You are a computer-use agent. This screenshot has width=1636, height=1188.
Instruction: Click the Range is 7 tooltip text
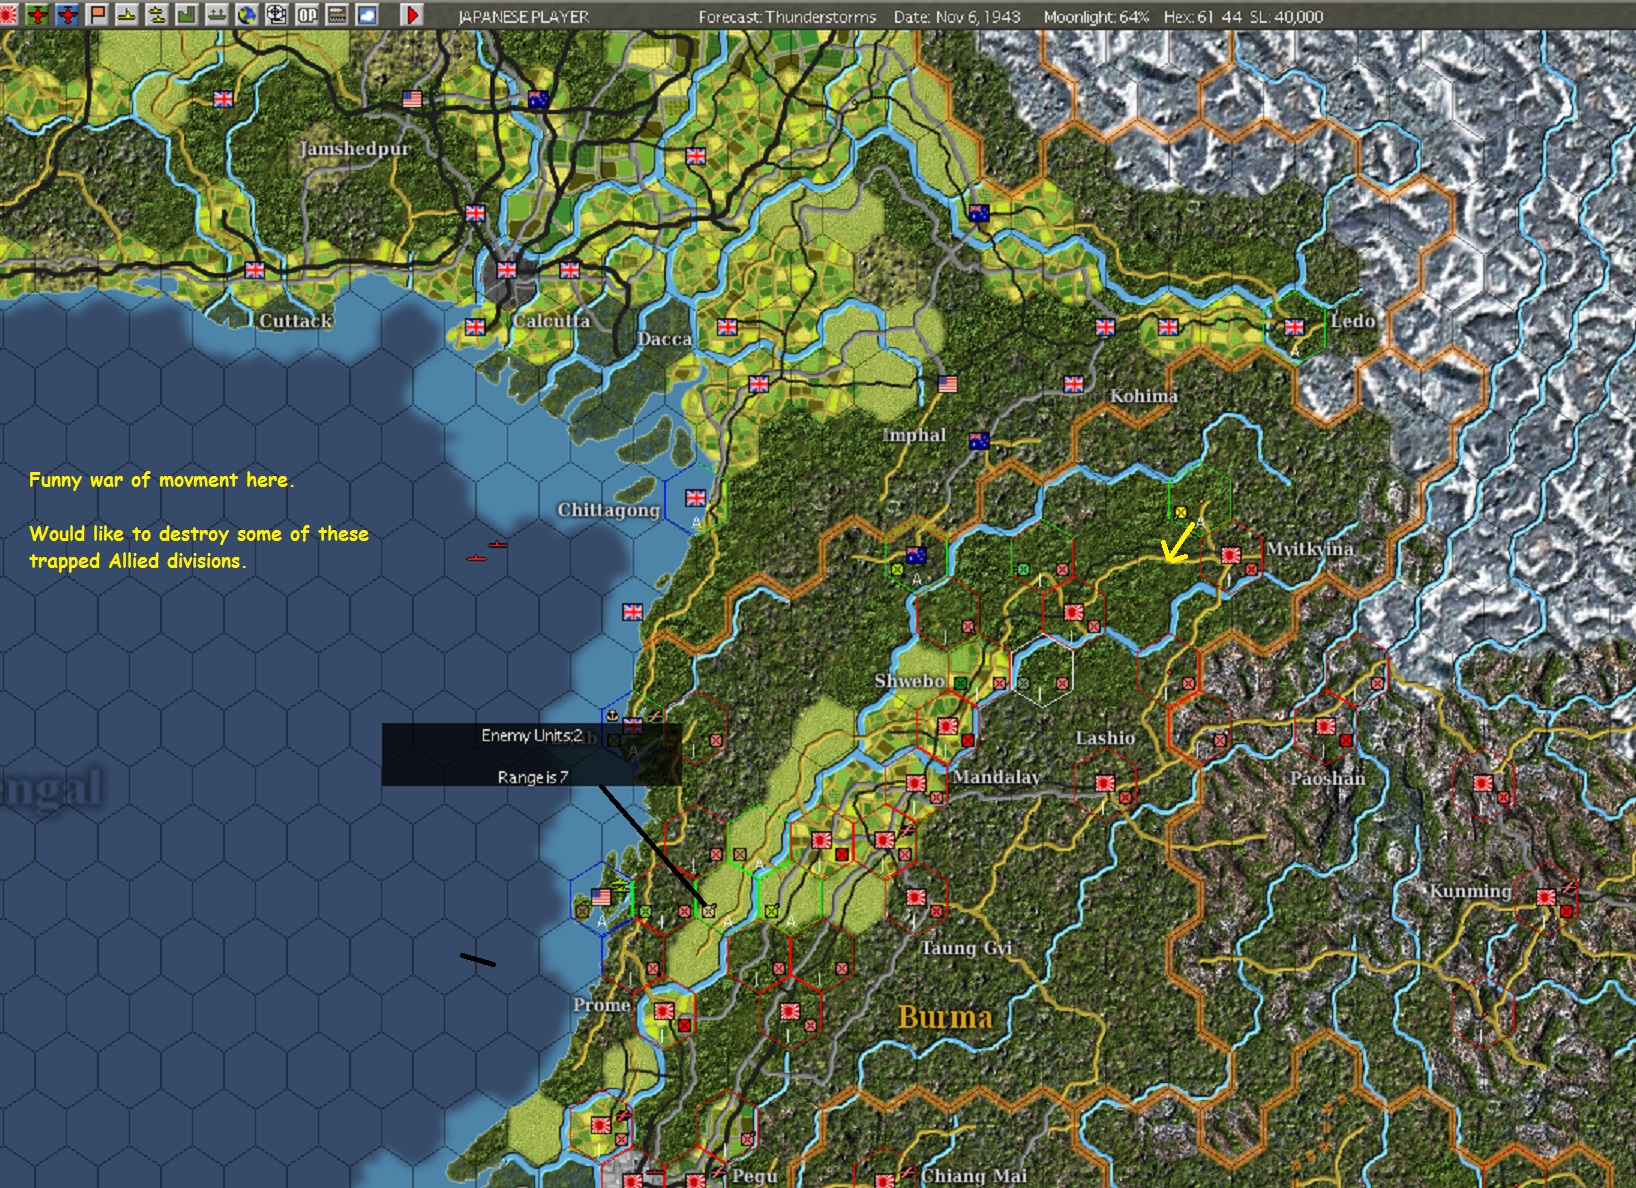point(533,778)
